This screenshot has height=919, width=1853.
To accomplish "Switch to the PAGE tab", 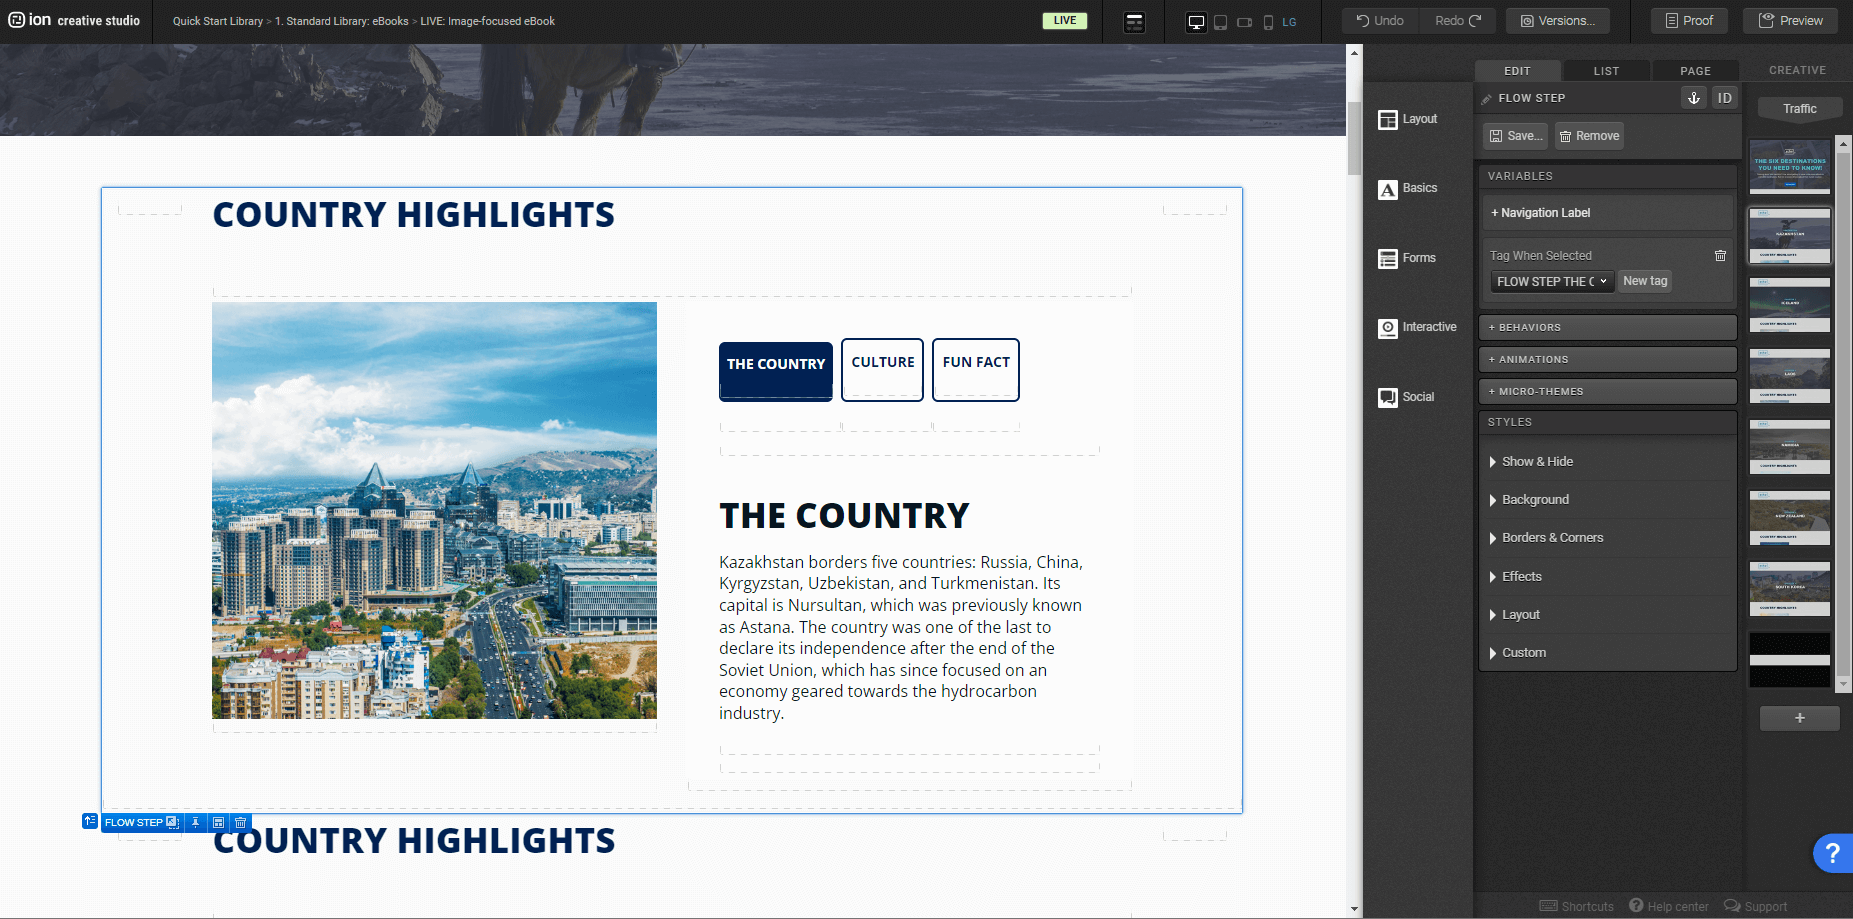I will [x=1695, y=71].
